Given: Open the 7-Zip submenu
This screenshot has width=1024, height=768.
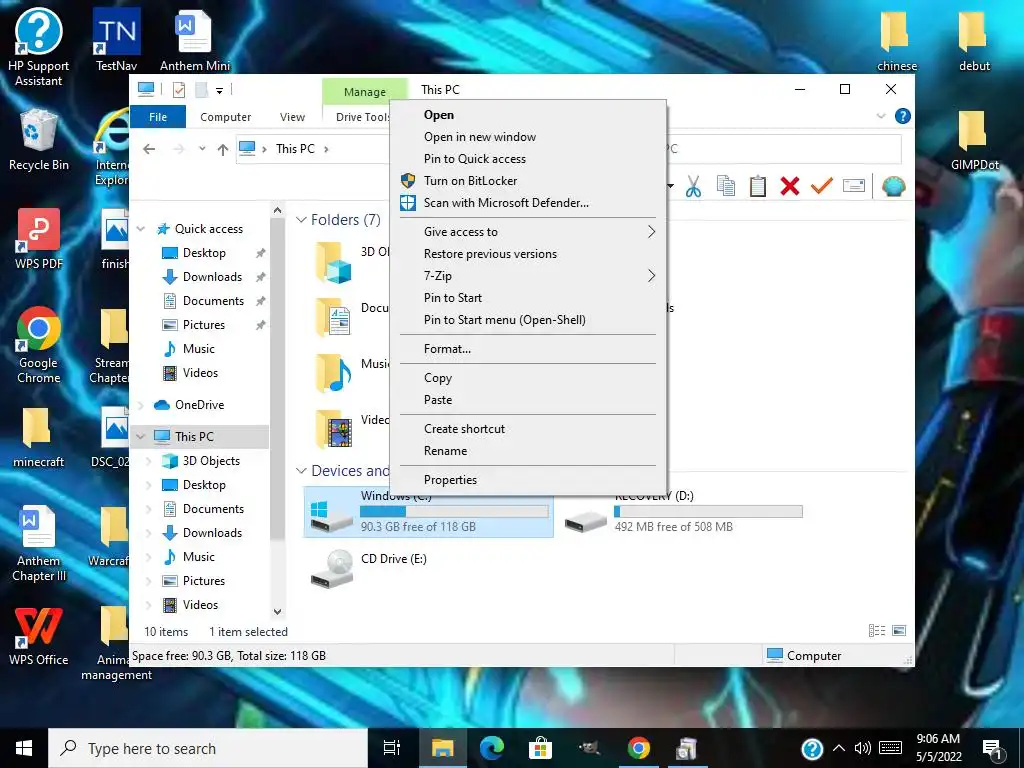Looking at the screenshot, I should 528,276.
